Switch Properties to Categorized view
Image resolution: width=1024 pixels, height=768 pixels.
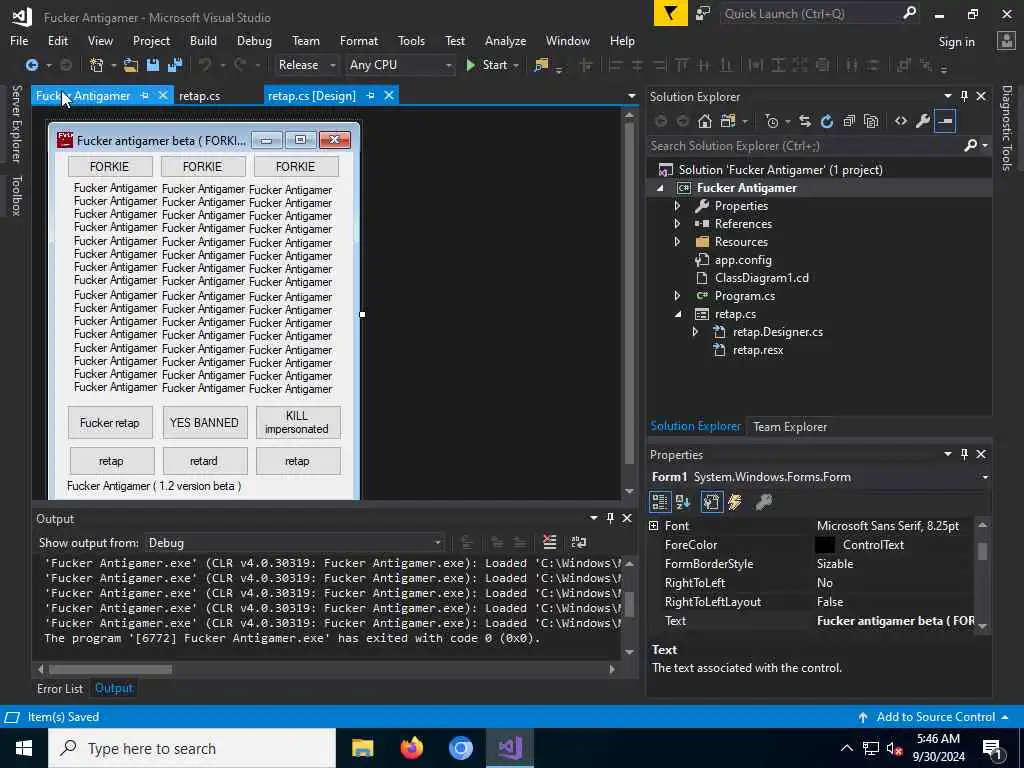(x=660, y=502)
